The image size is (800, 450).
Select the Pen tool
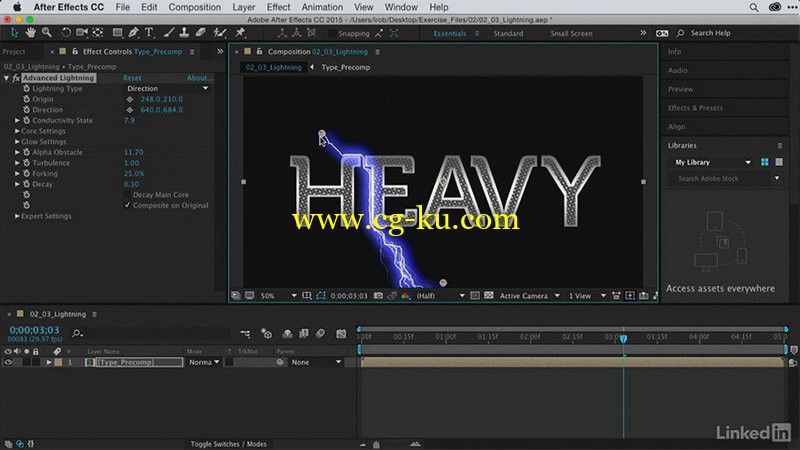pos(133,33)
